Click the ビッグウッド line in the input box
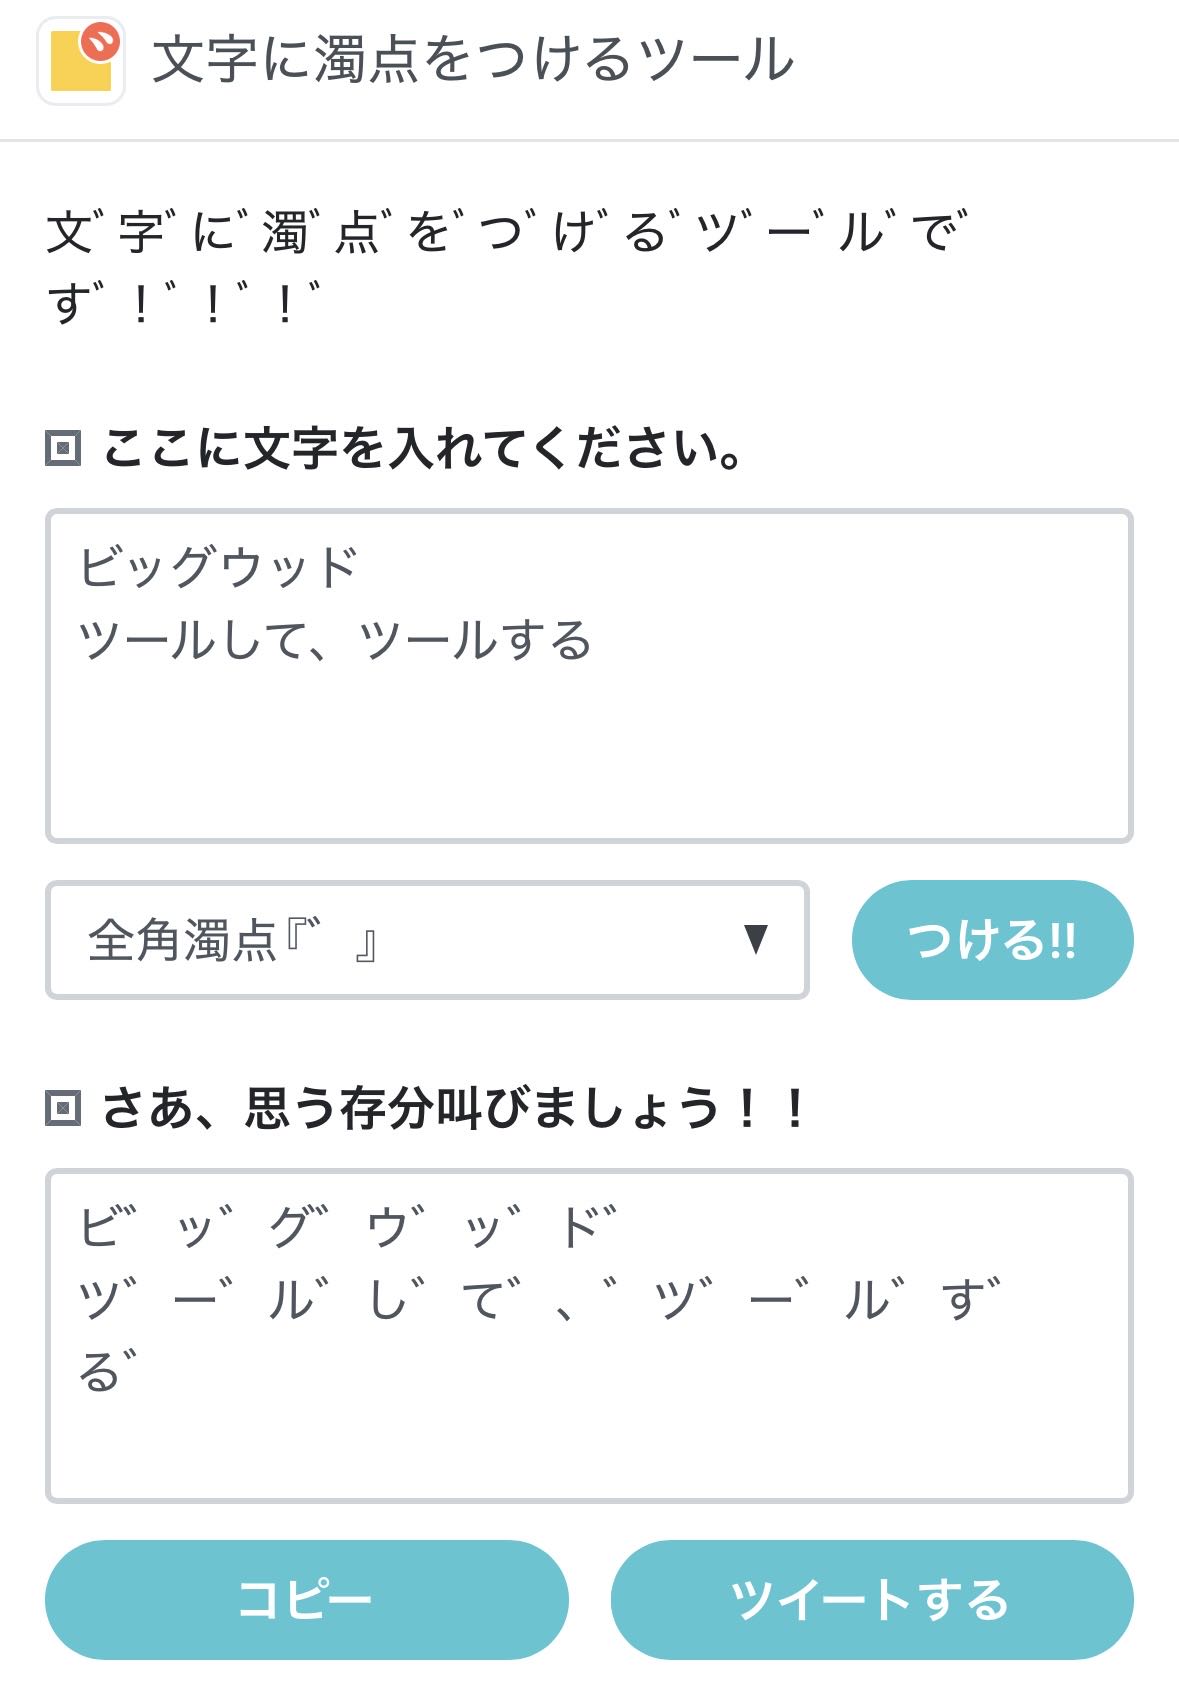Screen dimensions: 1179x1706 (x=219, y=567)
